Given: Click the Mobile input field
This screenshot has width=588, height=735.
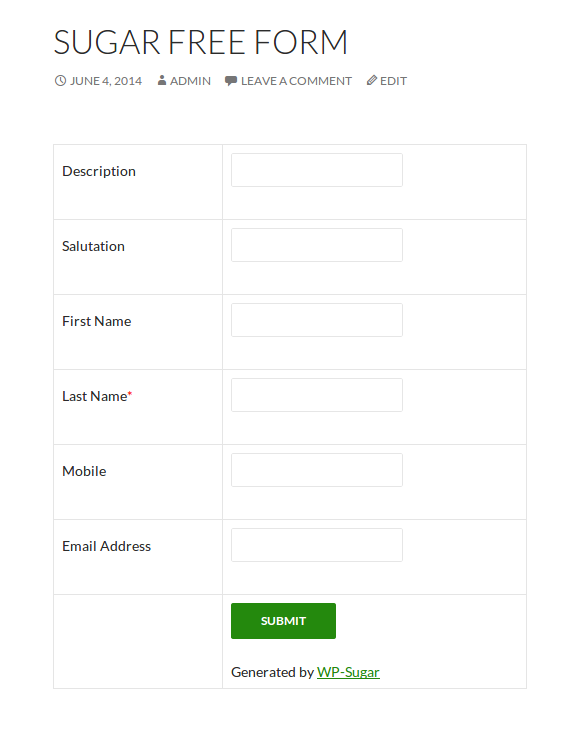Looking at the screenshot, I should pos(317,470).
